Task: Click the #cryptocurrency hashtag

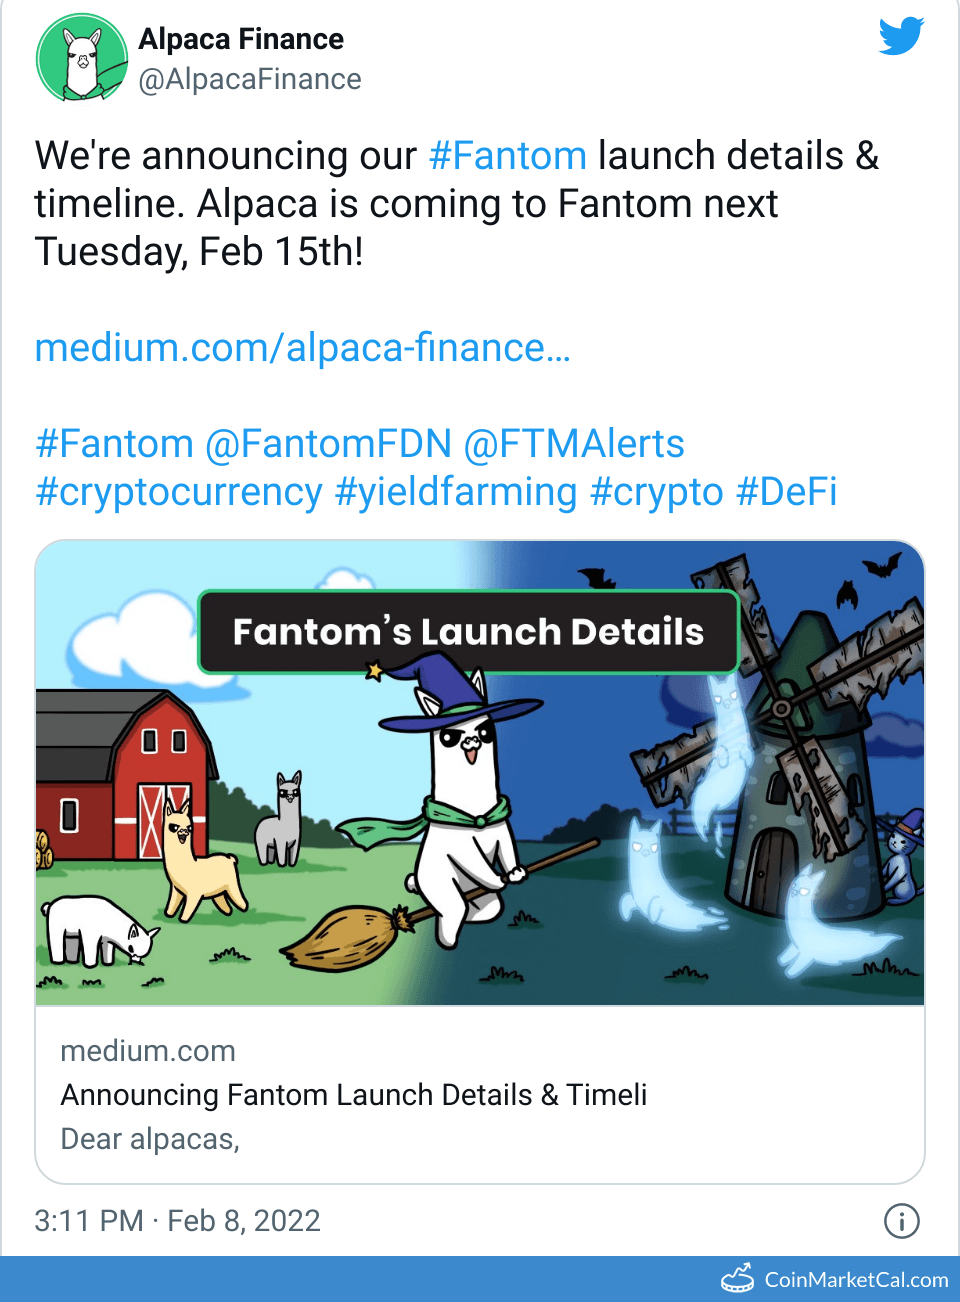Action: coord(179,492)
